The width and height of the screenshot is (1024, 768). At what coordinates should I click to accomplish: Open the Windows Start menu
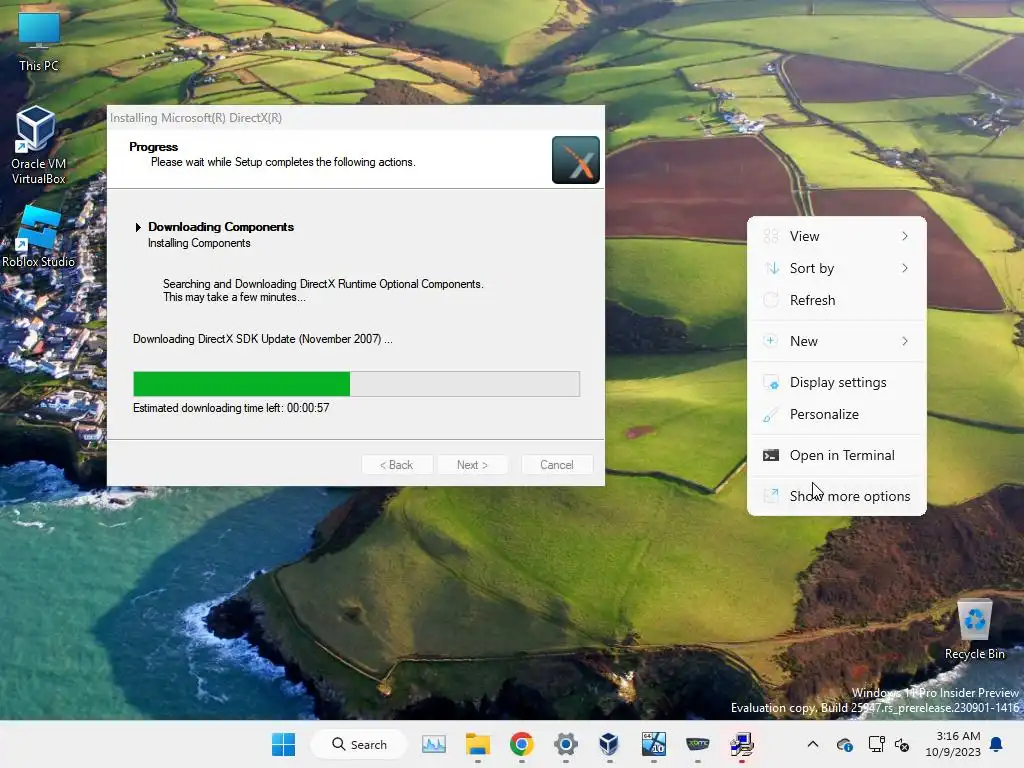tap(283, 744)
